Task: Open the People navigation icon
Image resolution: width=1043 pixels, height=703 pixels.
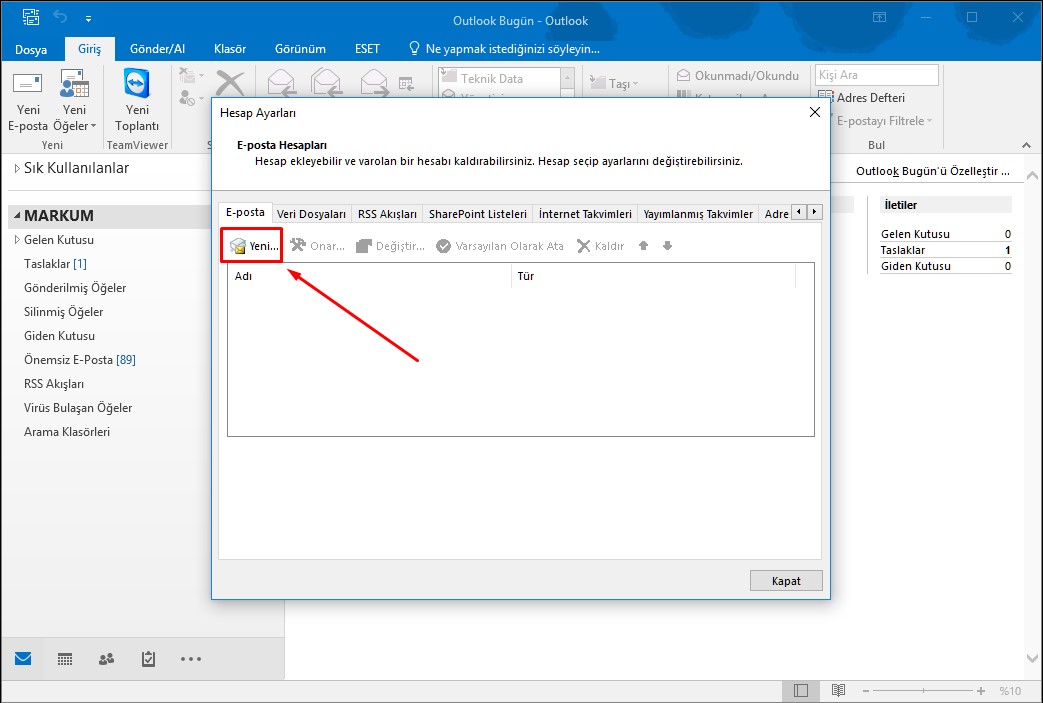Action: 106,659
